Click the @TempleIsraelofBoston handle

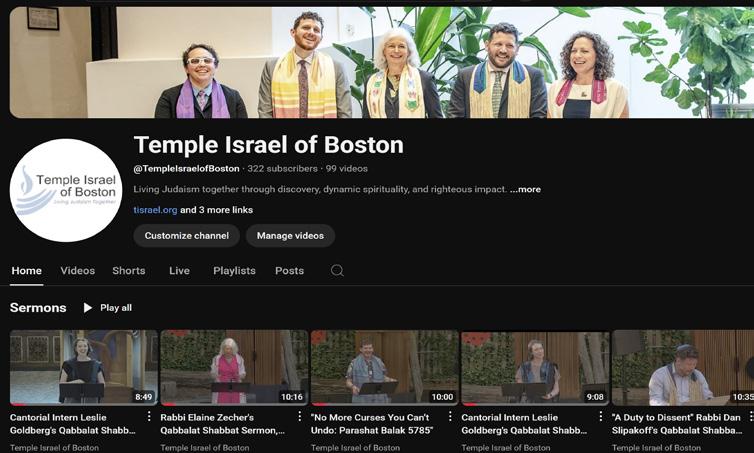(x=187, y=169)
